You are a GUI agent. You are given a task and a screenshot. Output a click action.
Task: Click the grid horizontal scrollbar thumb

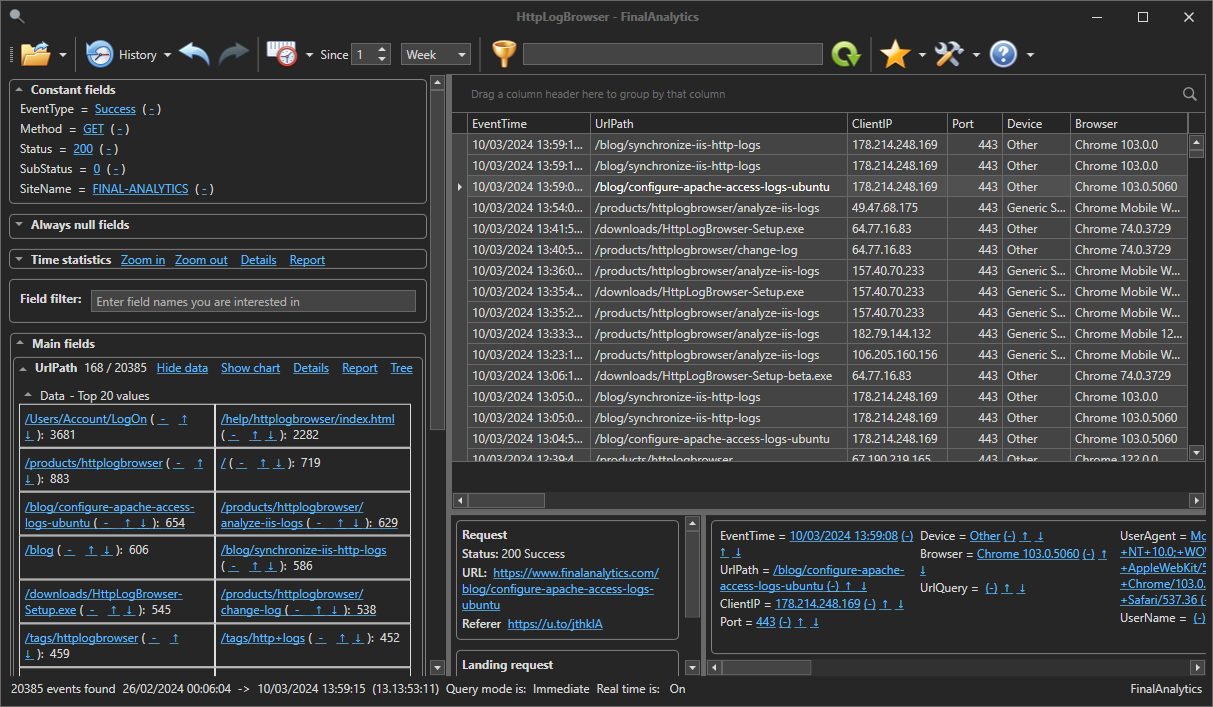508,500
